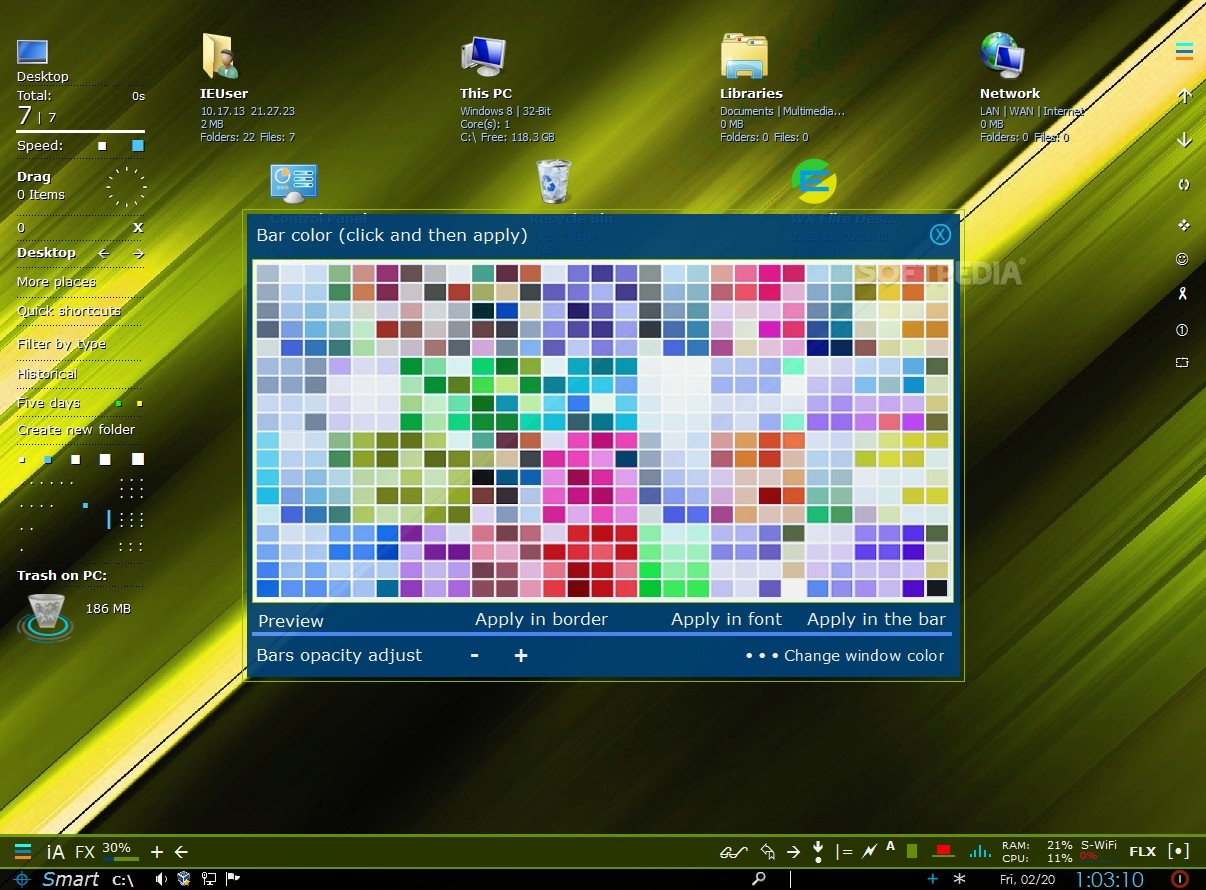Click the lightning bolt icon in bottom bar
The width and height of the screenshot is (1206, 890).
(869, 852)
